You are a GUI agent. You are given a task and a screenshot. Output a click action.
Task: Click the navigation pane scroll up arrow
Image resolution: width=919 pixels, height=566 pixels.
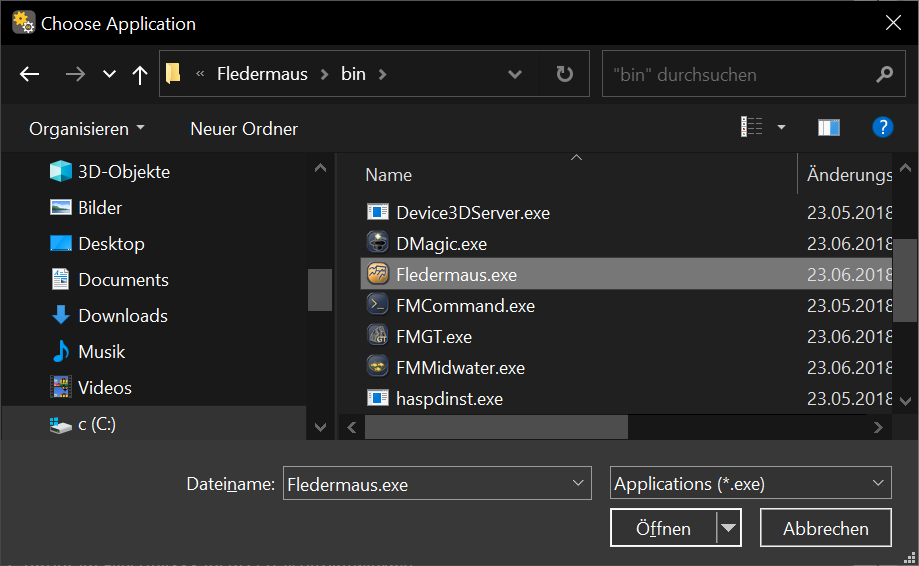pos(320,168)
